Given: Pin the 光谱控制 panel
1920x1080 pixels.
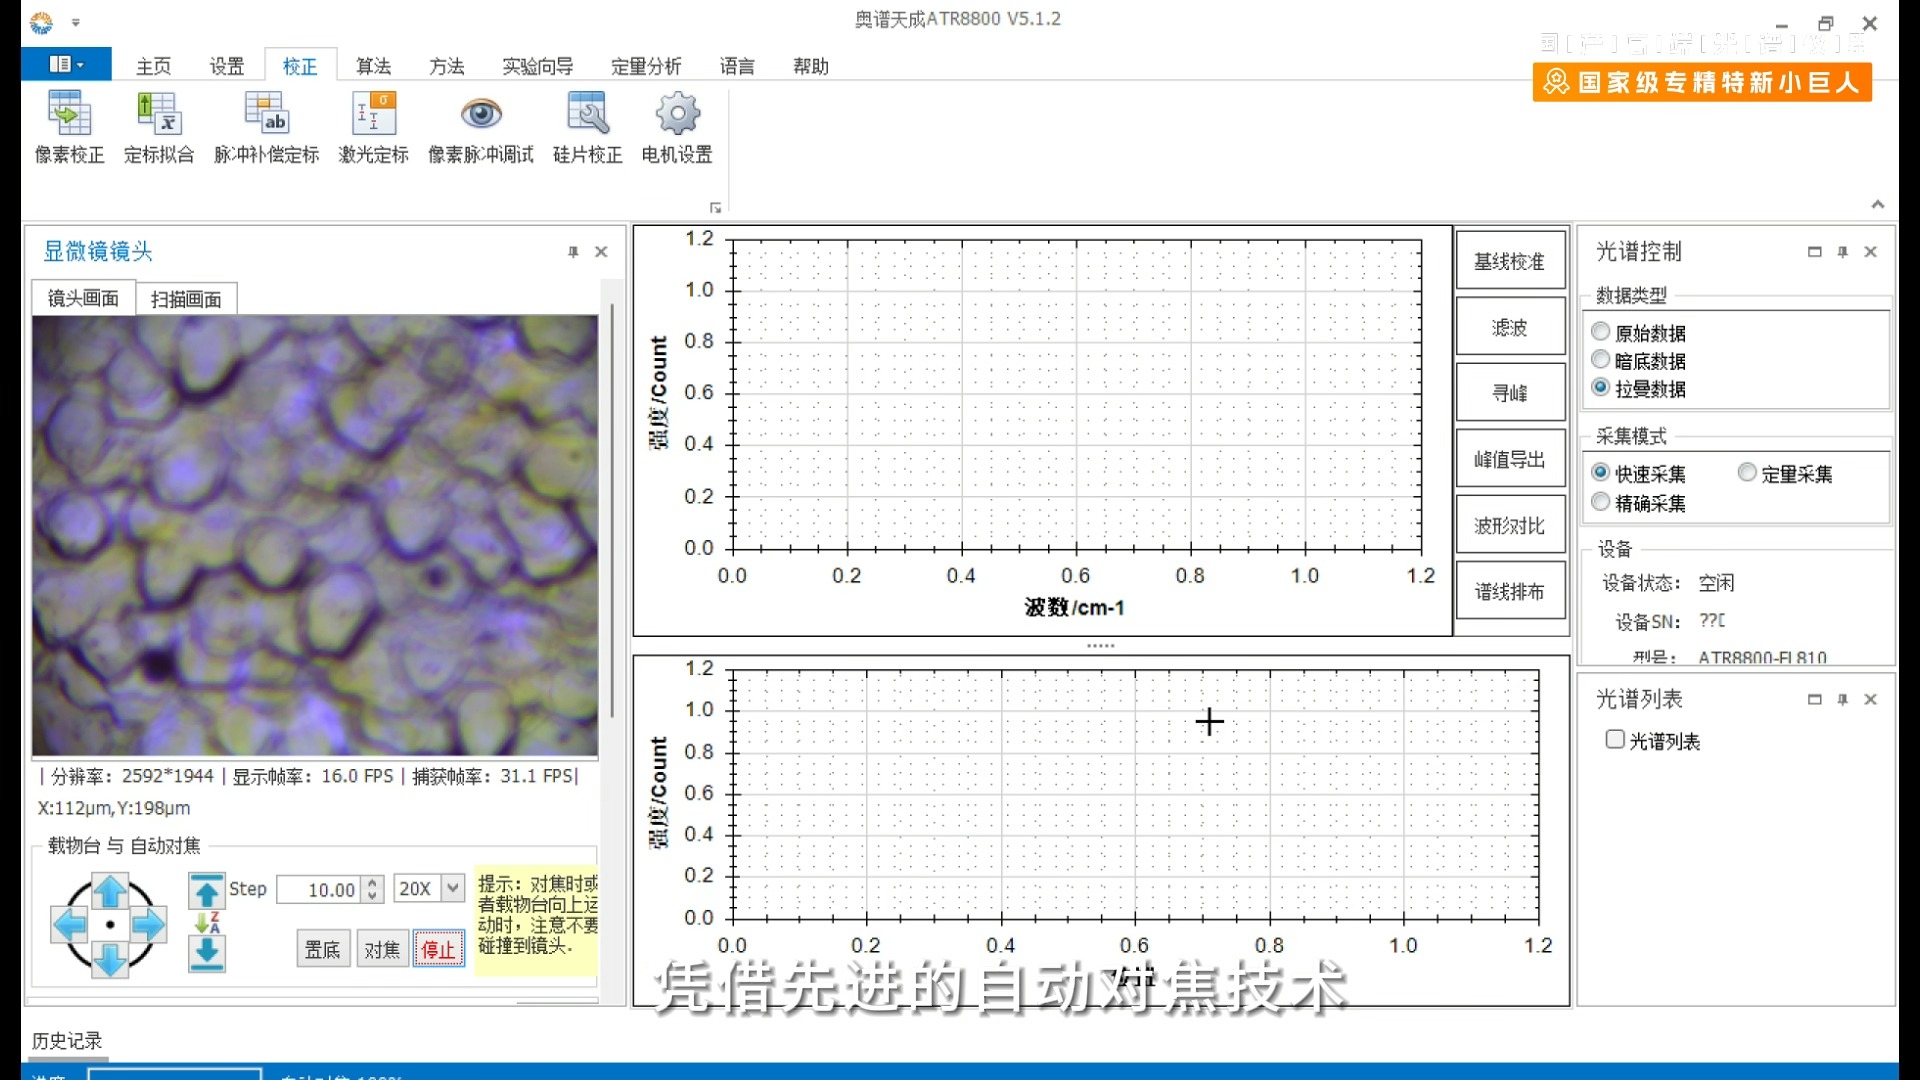Looking at the screenshot, I should tap(1842, 252).
